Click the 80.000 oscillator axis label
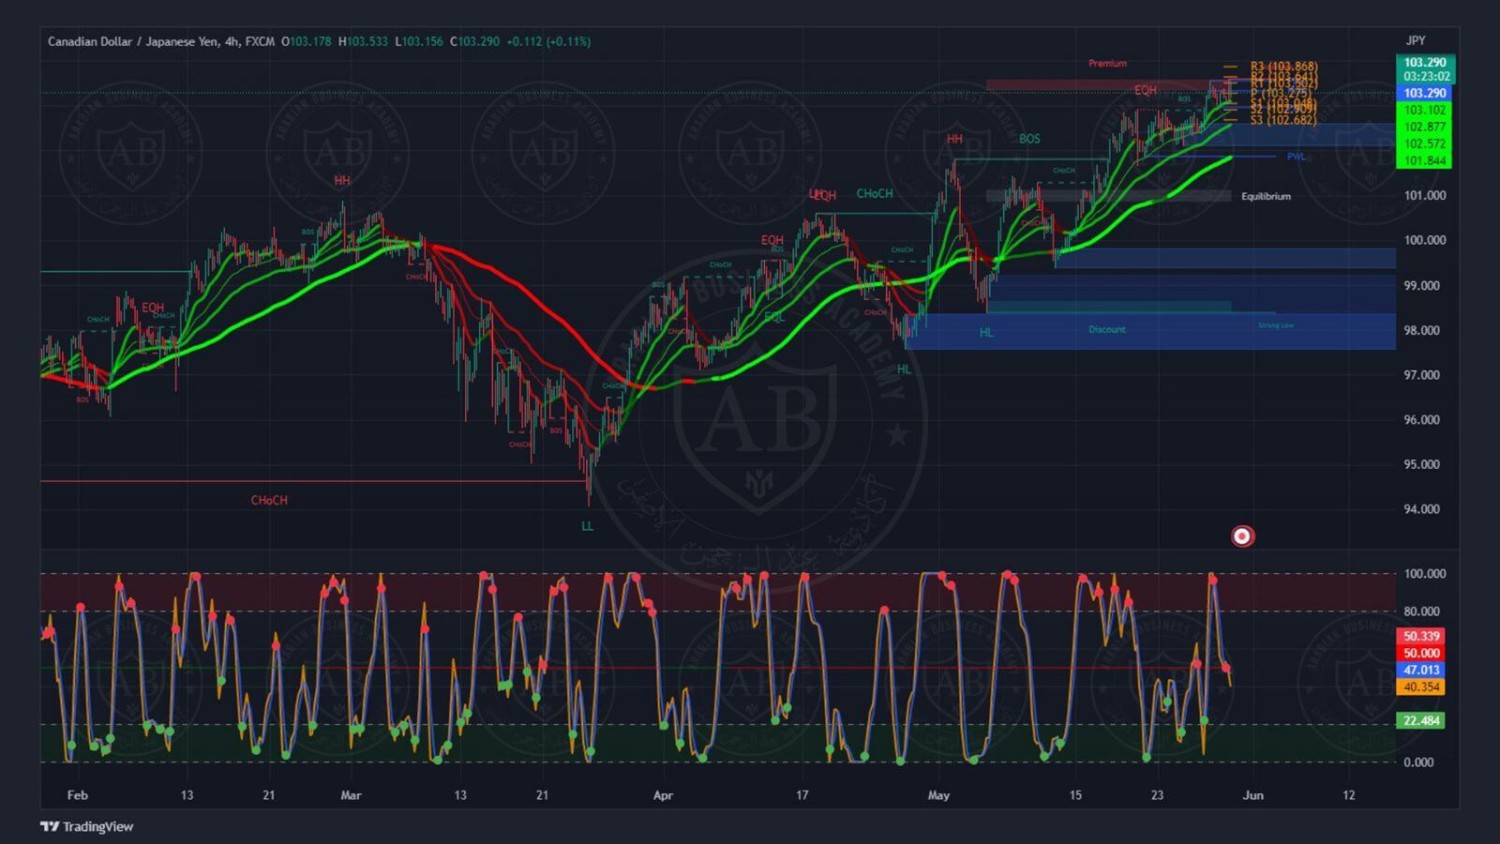The width and height of the screenshot is (1500, 844). 1424,611
